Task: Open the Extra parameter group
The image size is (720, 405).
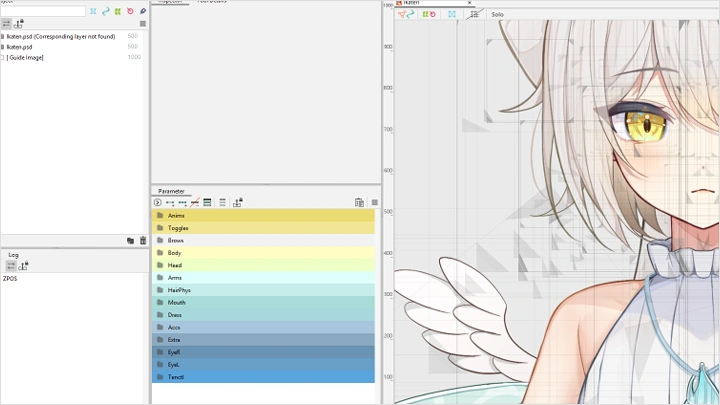Action: [x=263, y=339]
